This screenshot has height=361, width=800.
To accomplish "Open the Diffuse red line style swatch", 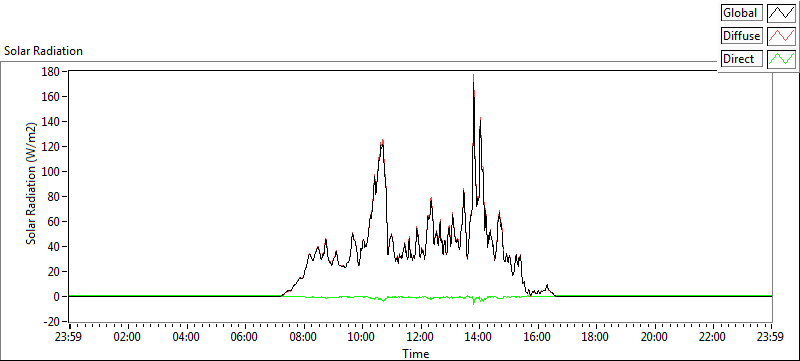I will [781, 36].
